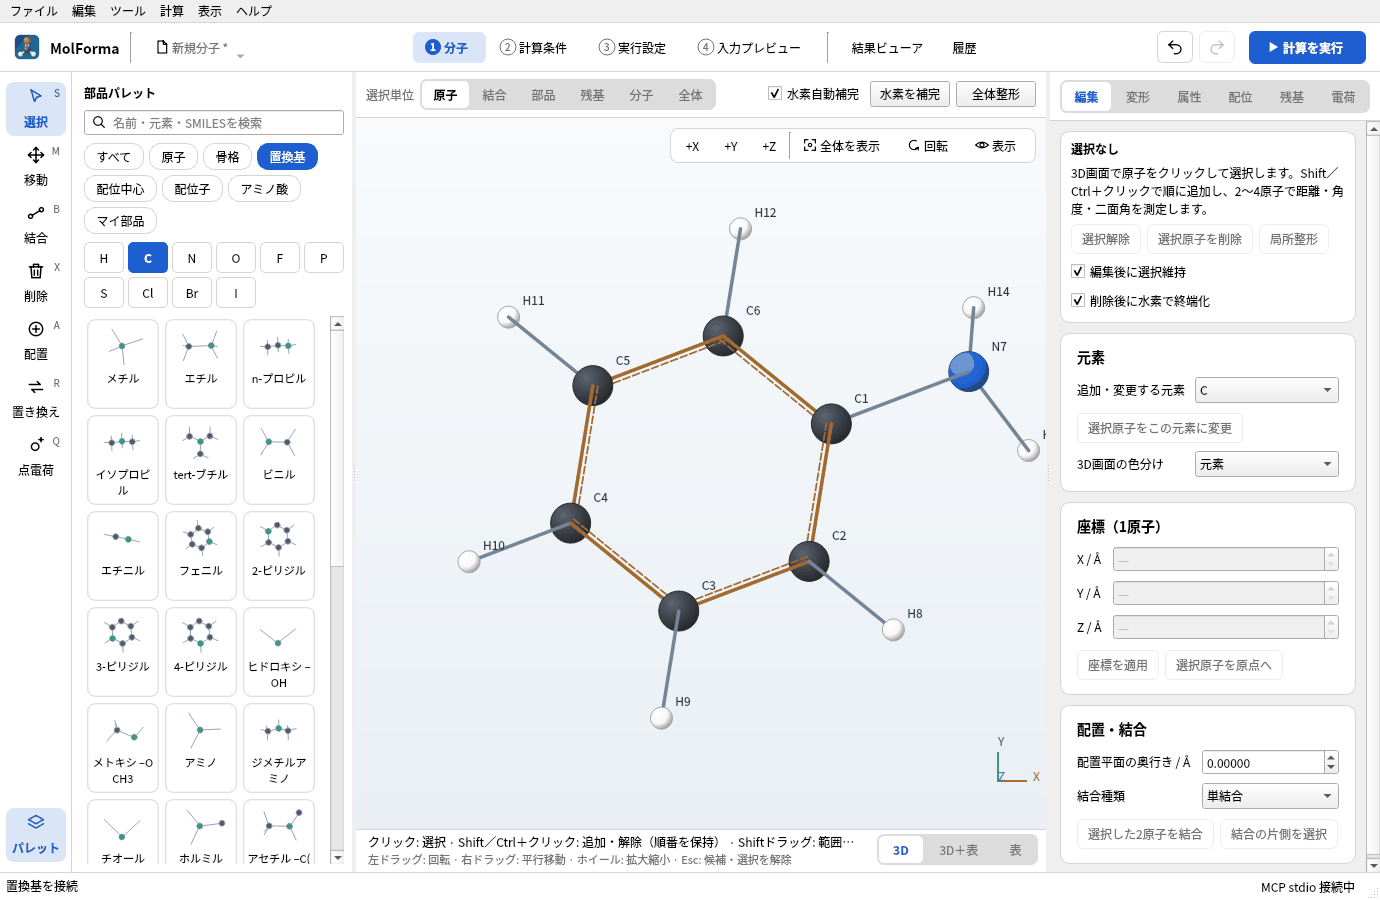Activate the 選択 (select) tool
The image size is (1380, 900).
(36, 108)
